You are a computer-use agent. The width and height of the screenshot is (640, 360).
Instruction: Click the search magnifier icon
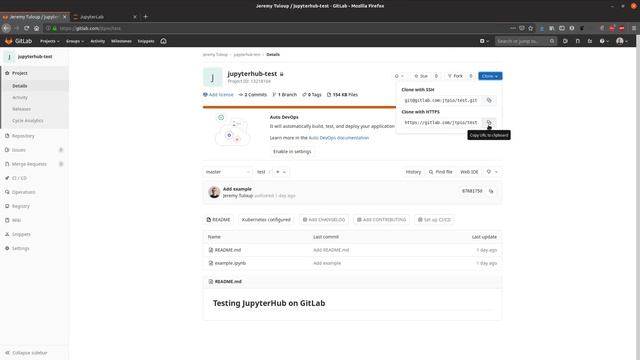pyautogui.click(x=552, y=41)
